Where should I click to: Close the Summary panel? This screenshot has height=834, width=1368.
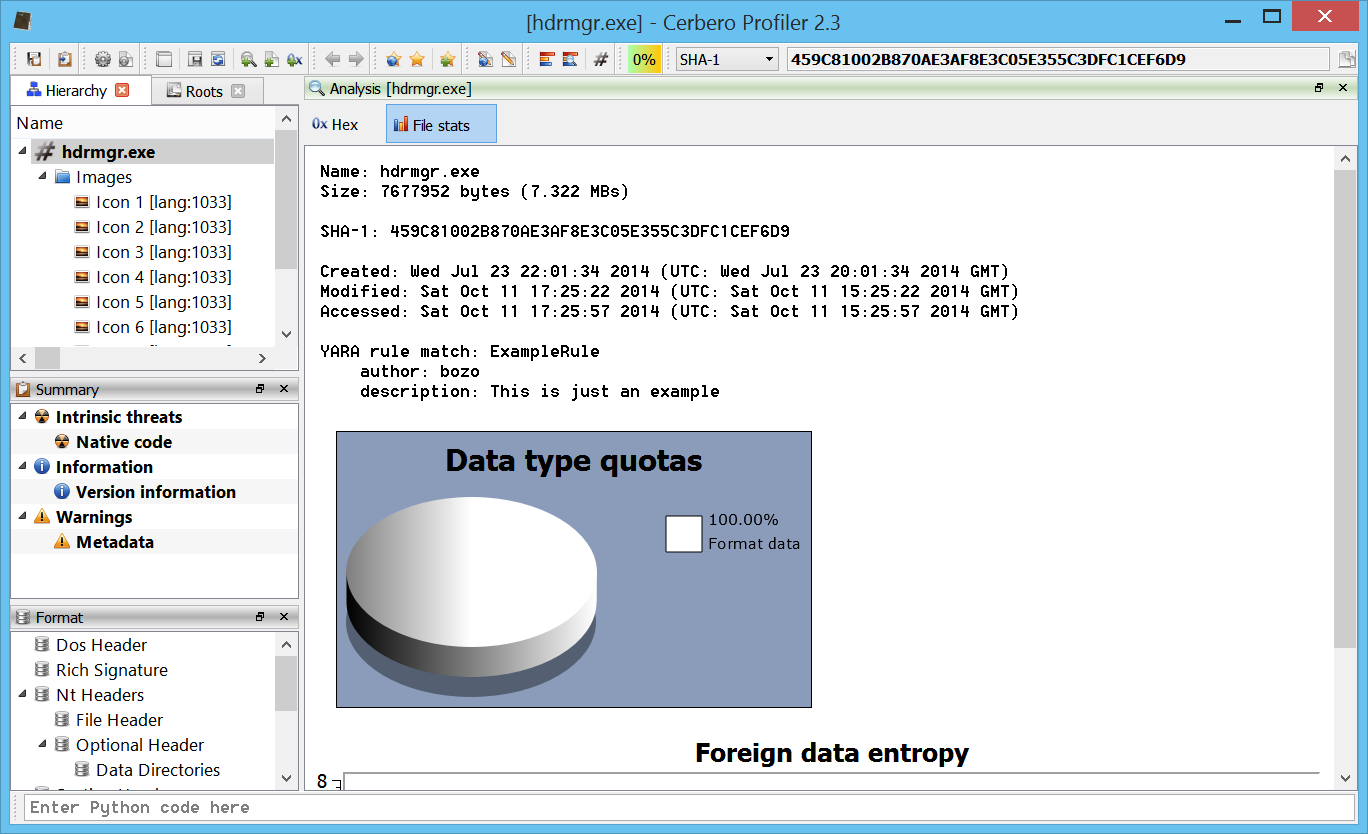coord(284,388)
